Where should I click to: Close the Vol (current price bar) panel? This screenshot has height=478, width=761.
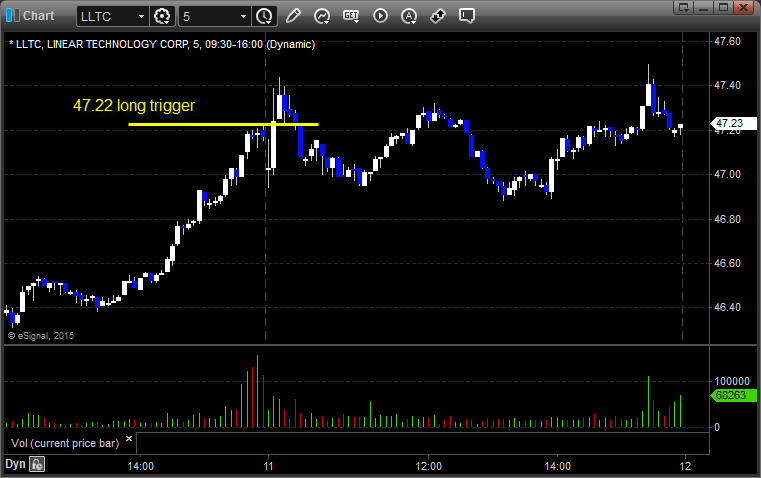coord(129,439)
